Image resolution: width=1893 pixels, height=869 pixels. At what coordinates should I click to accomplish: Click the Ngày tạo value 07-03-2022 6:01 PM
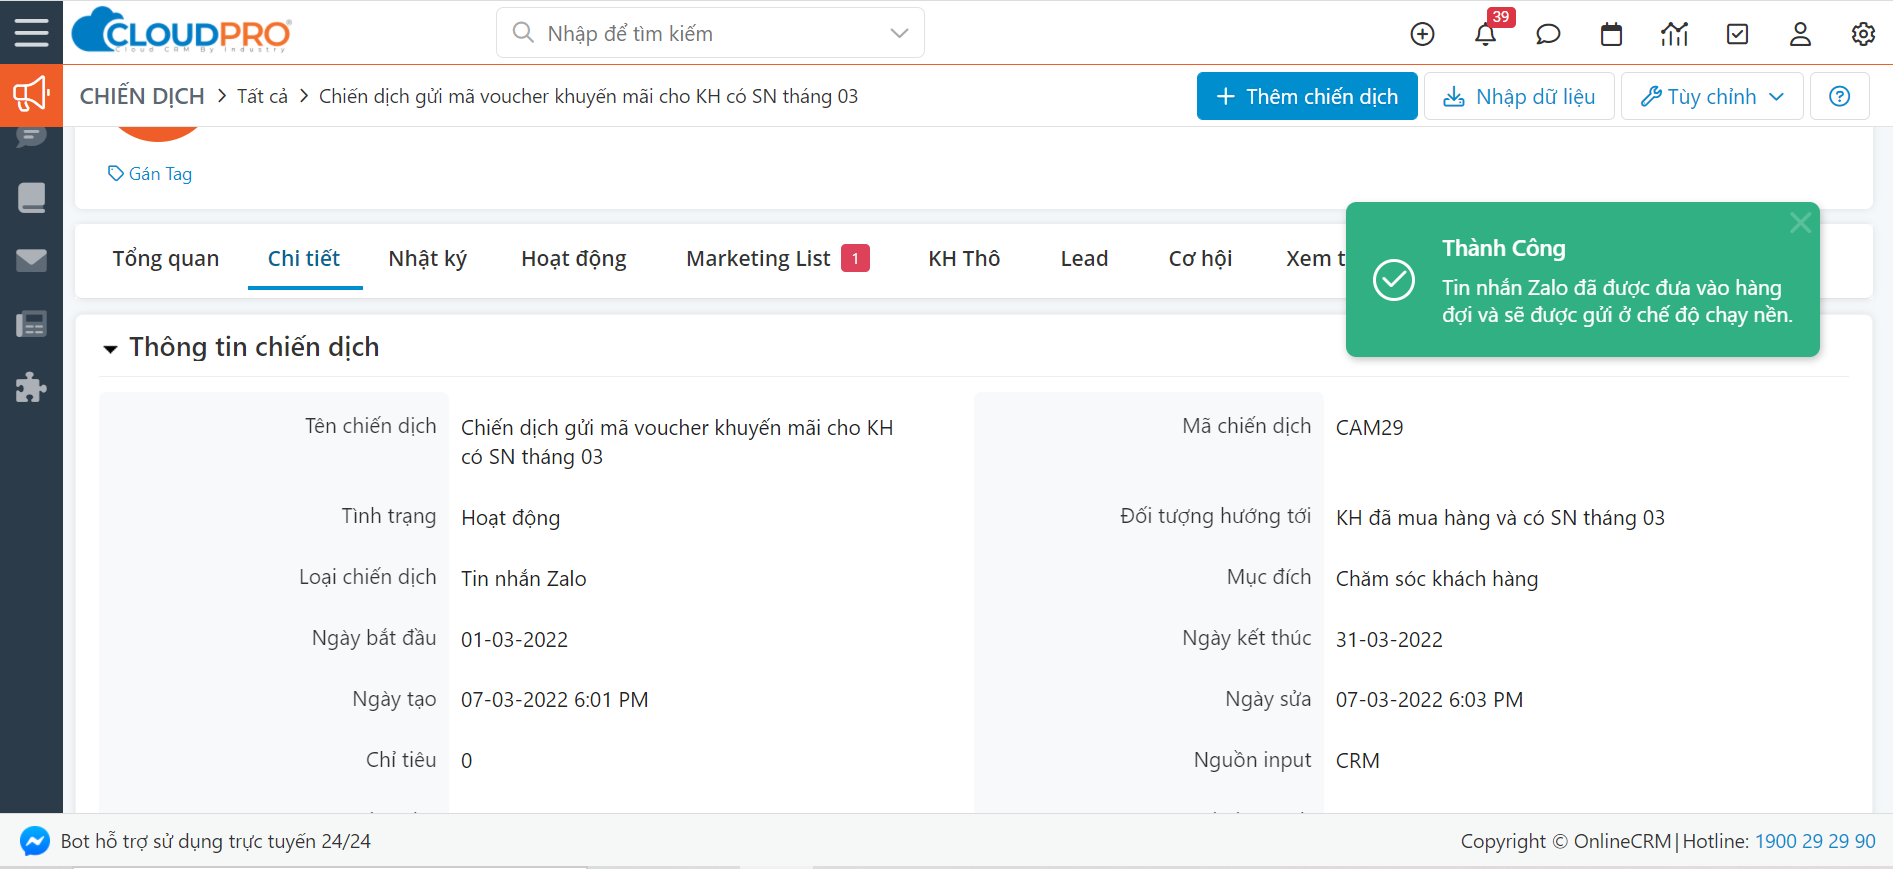[554, 700]
